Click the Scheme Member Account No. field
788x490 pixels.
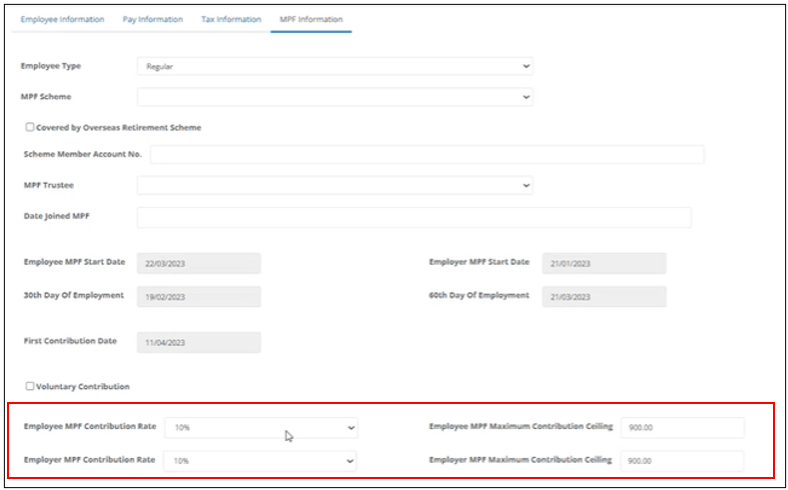click(x=427, y=154)
